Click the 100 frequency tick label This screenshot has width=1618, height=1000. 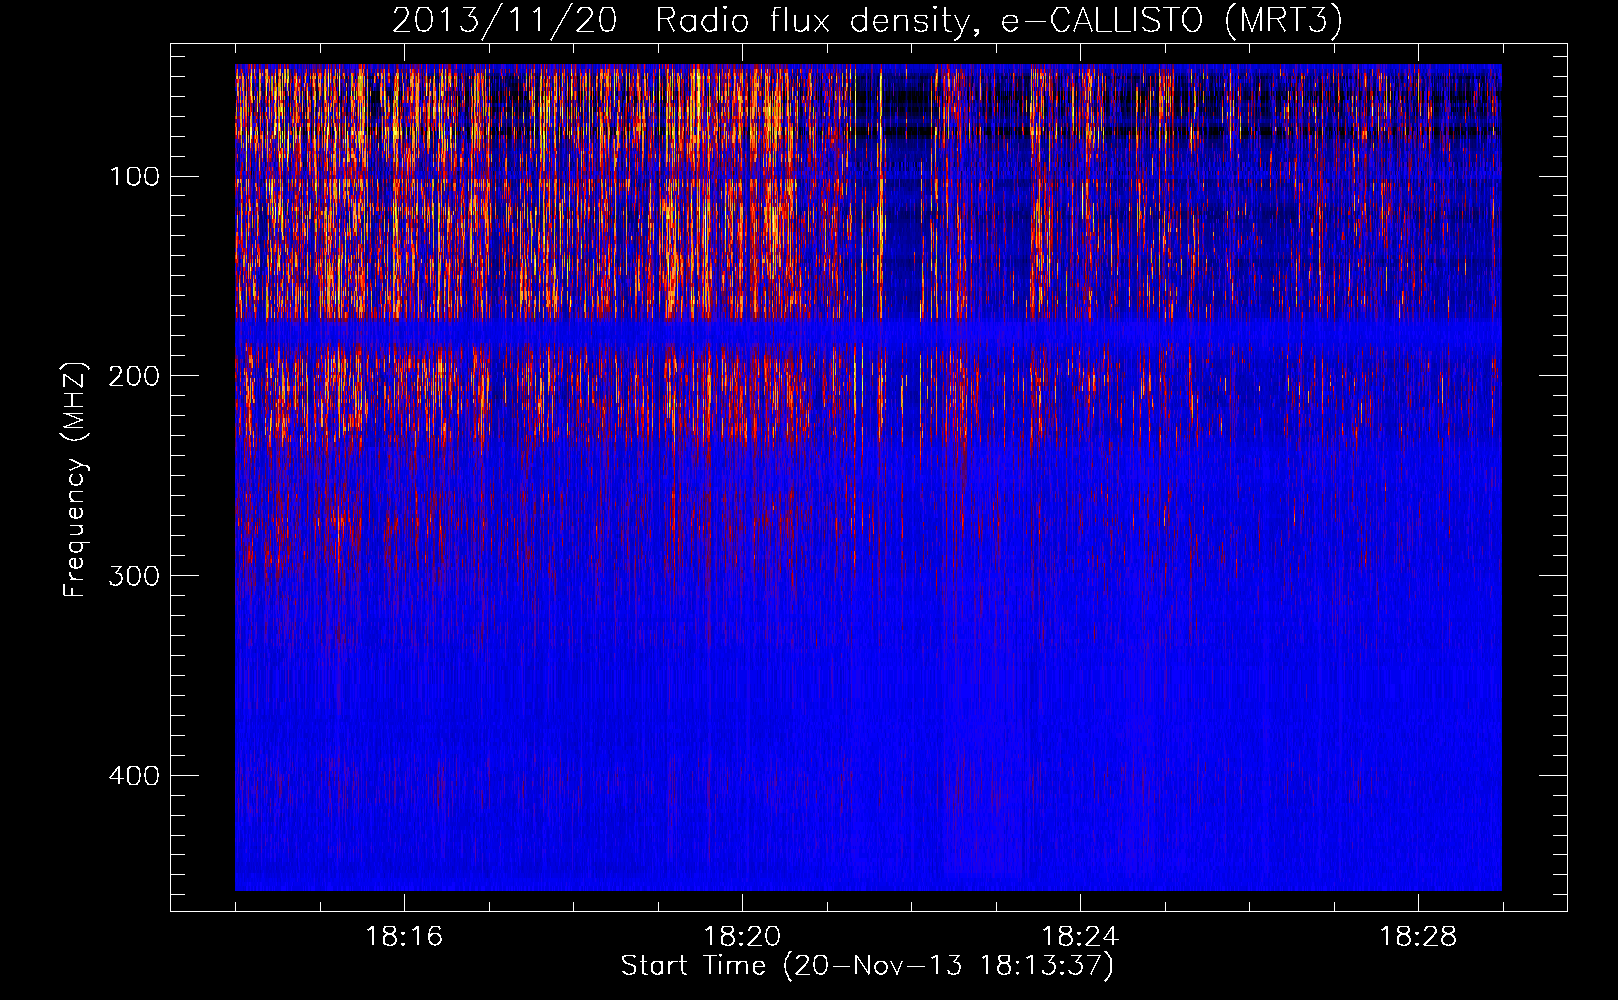(134, 177)
